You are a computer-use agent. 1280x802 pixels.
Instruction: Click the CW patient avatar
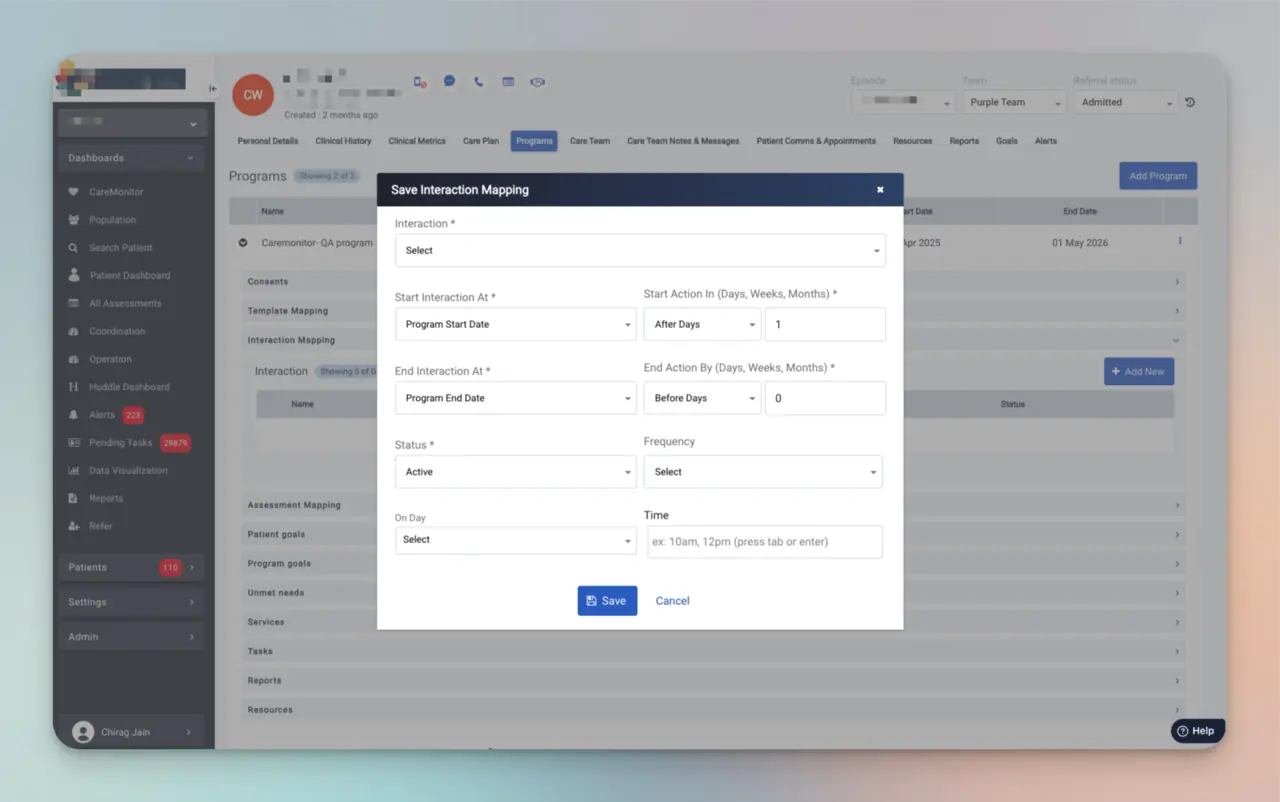click(x=253, y=95)
